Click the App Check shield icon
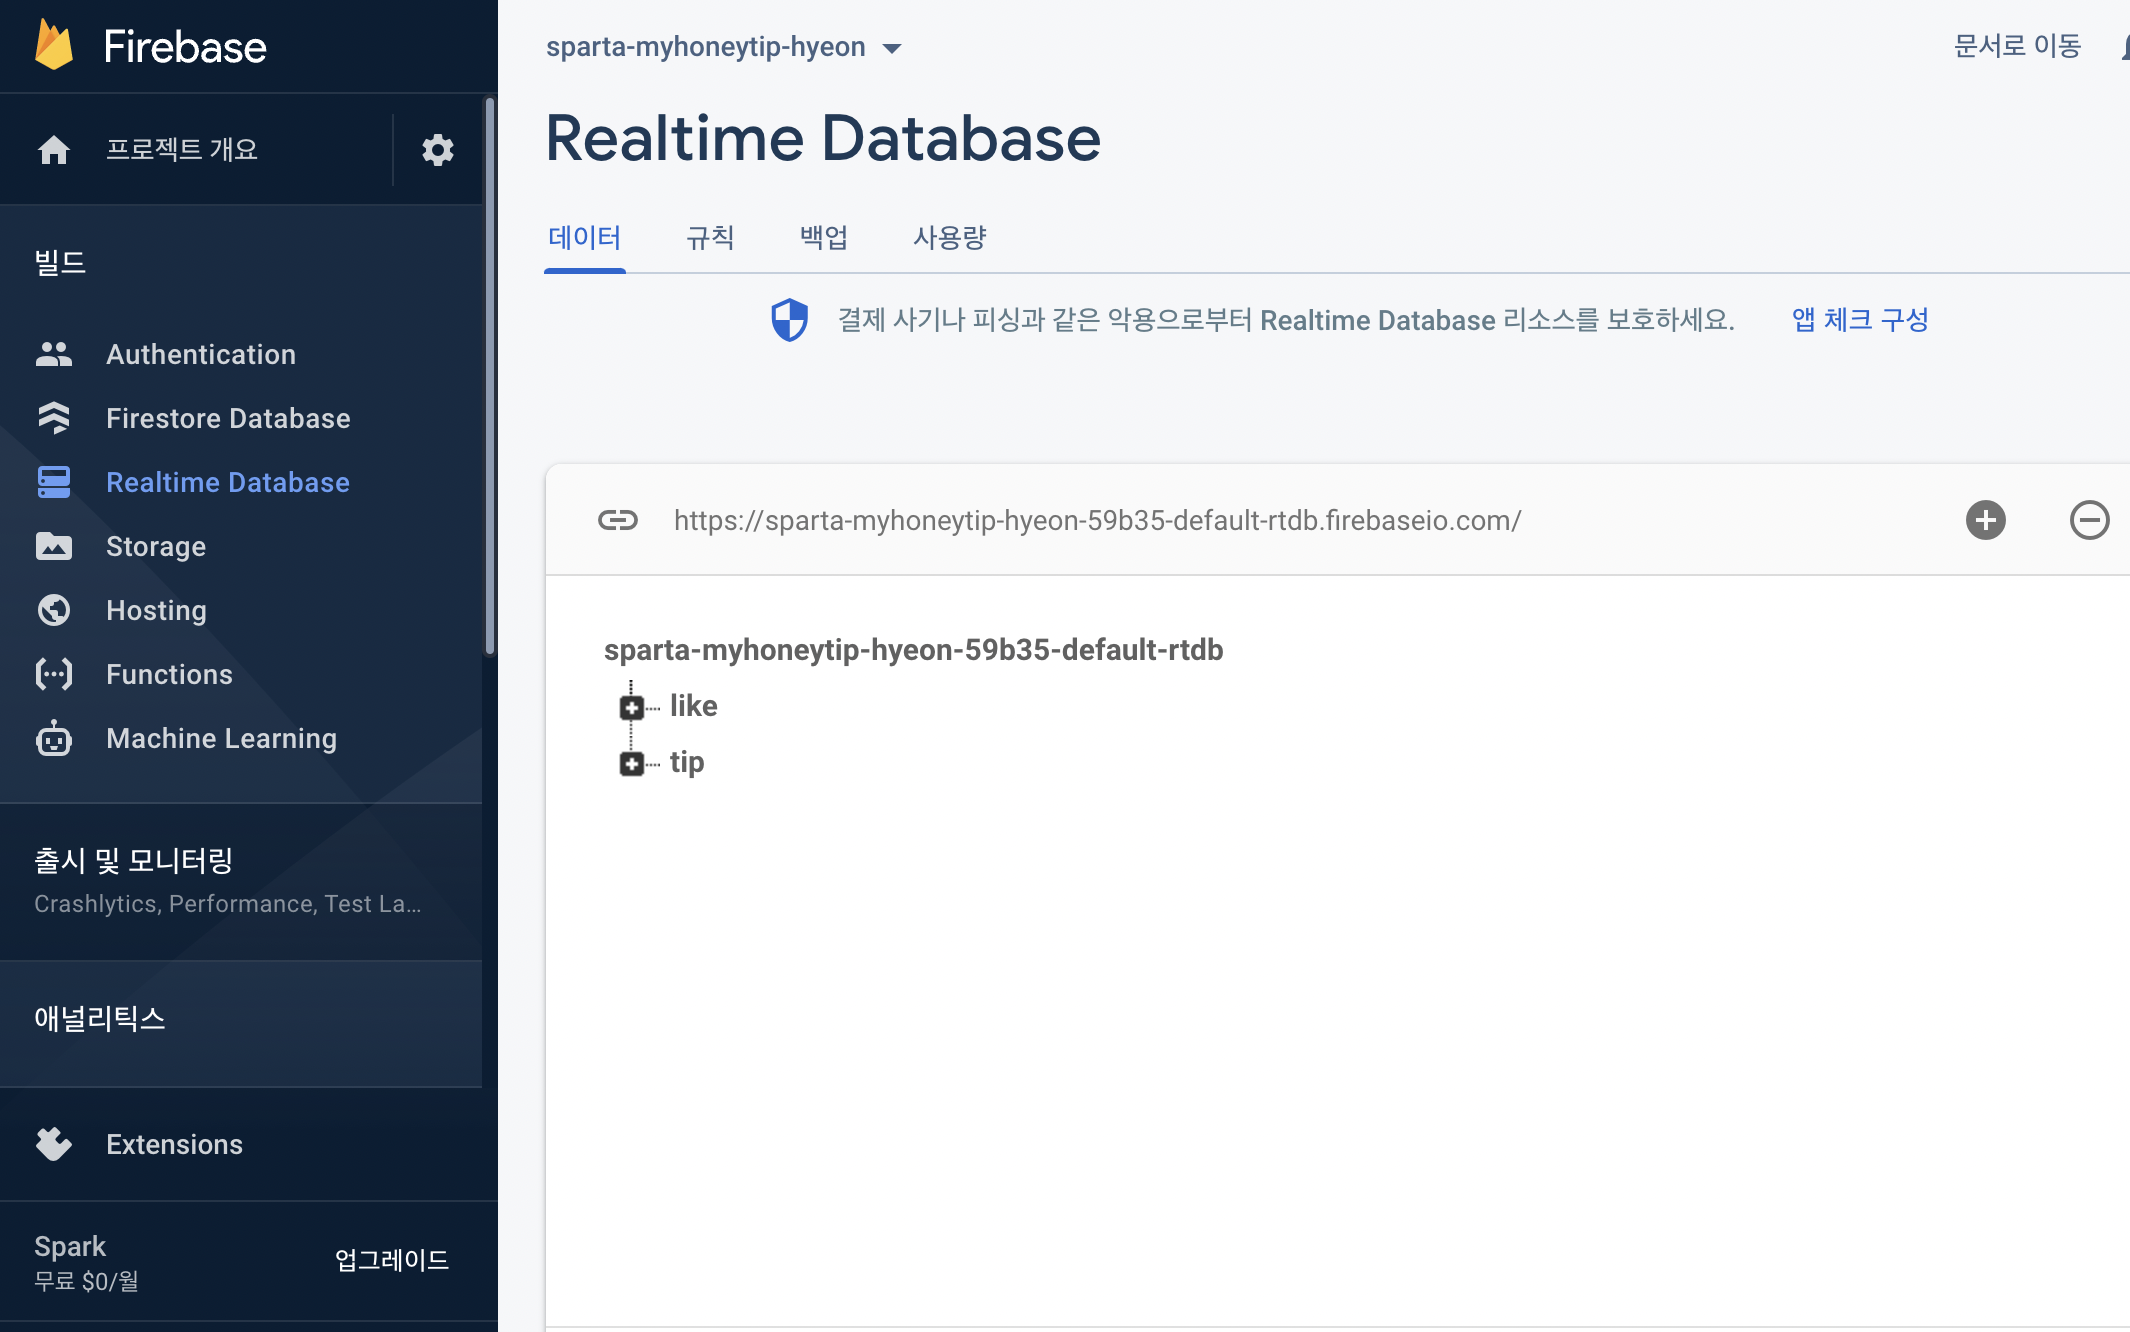Viewport: 2130px width, 1332px height. (789, 320)
